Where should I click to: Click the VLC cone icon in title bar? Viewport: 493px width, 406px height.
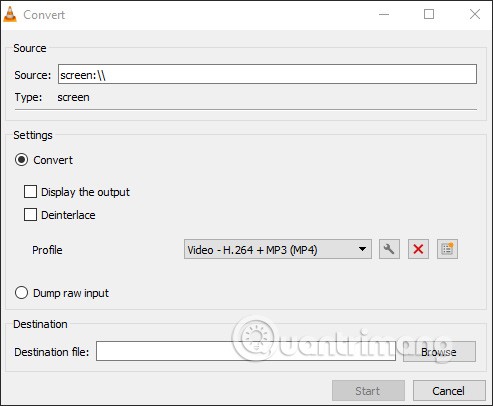click(x=10, y=14)
